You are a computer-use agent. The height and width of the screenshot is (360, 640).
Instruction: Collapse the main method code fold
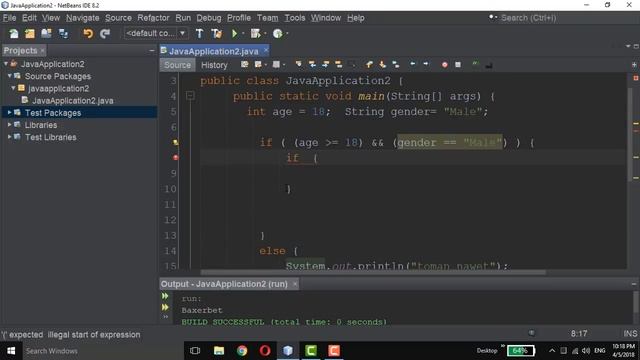click(190, 96)
